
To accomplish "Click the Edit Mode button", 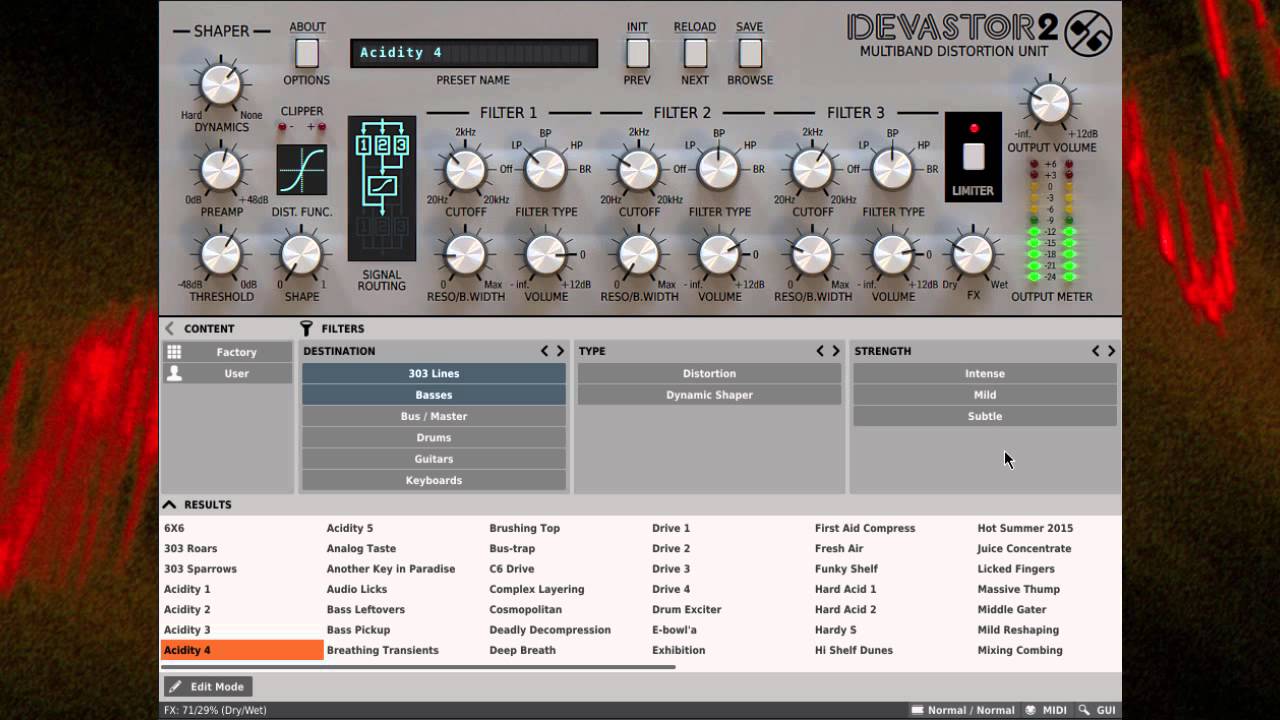I will (208, 687).
